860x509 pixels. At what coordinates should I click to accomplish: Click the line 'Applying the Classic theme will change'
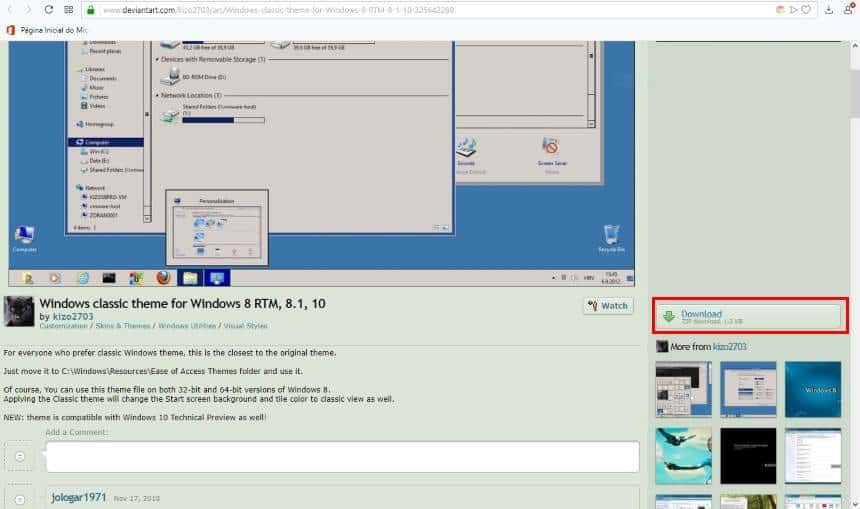(x=199, y=399)
